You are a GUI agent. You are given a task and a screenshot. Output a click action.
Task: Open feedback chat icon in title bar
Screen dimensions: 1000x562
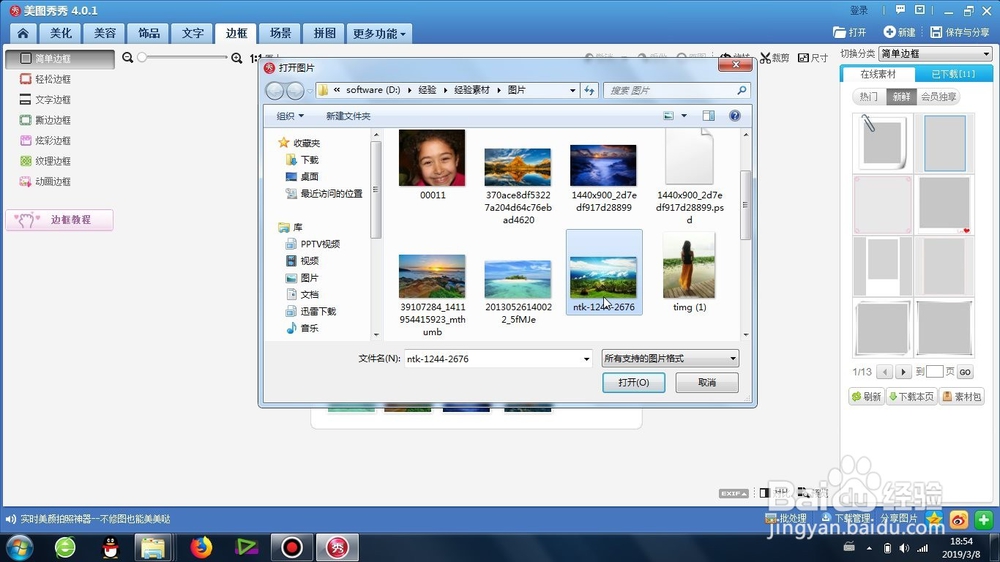click(x=901, y=10)
